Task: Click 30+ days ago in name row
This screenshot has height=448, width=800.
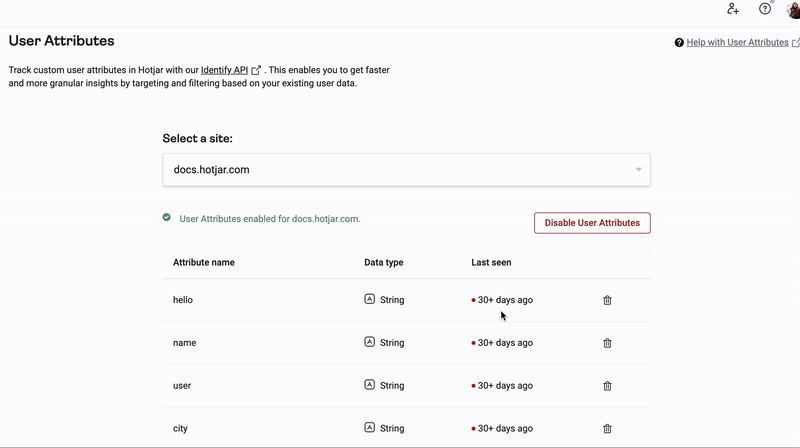Action: 505,343
